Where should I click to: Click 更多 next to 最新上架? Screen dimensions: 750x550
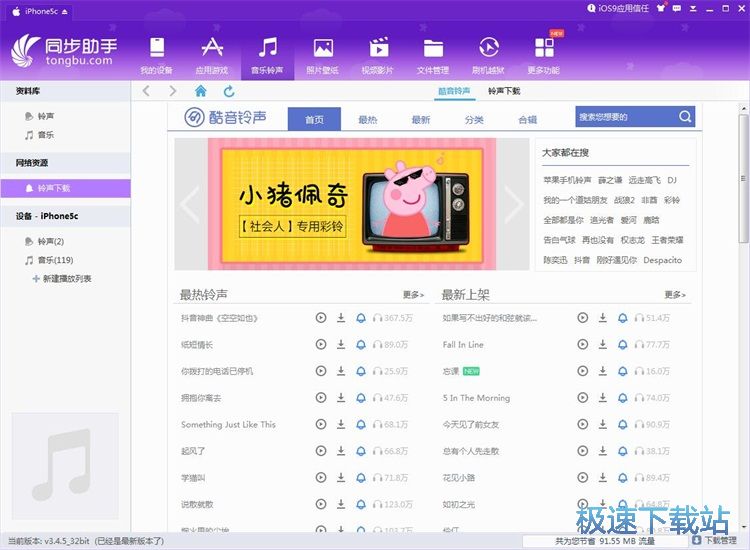click(675, 295)
